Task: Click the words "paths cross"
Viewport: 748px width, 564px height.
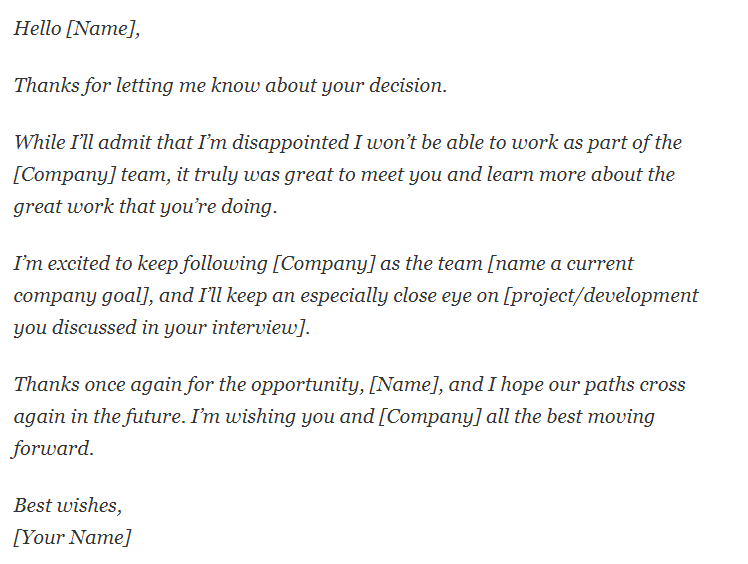Action: coord(634,385)
